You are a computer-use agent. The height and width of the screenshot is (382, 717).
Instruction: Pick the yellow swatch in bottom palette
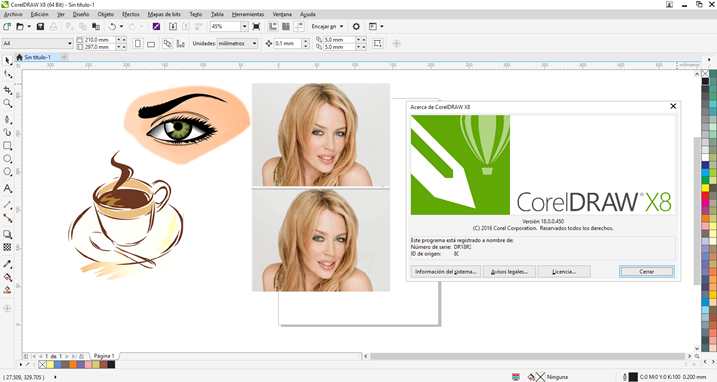coord(50,365)
